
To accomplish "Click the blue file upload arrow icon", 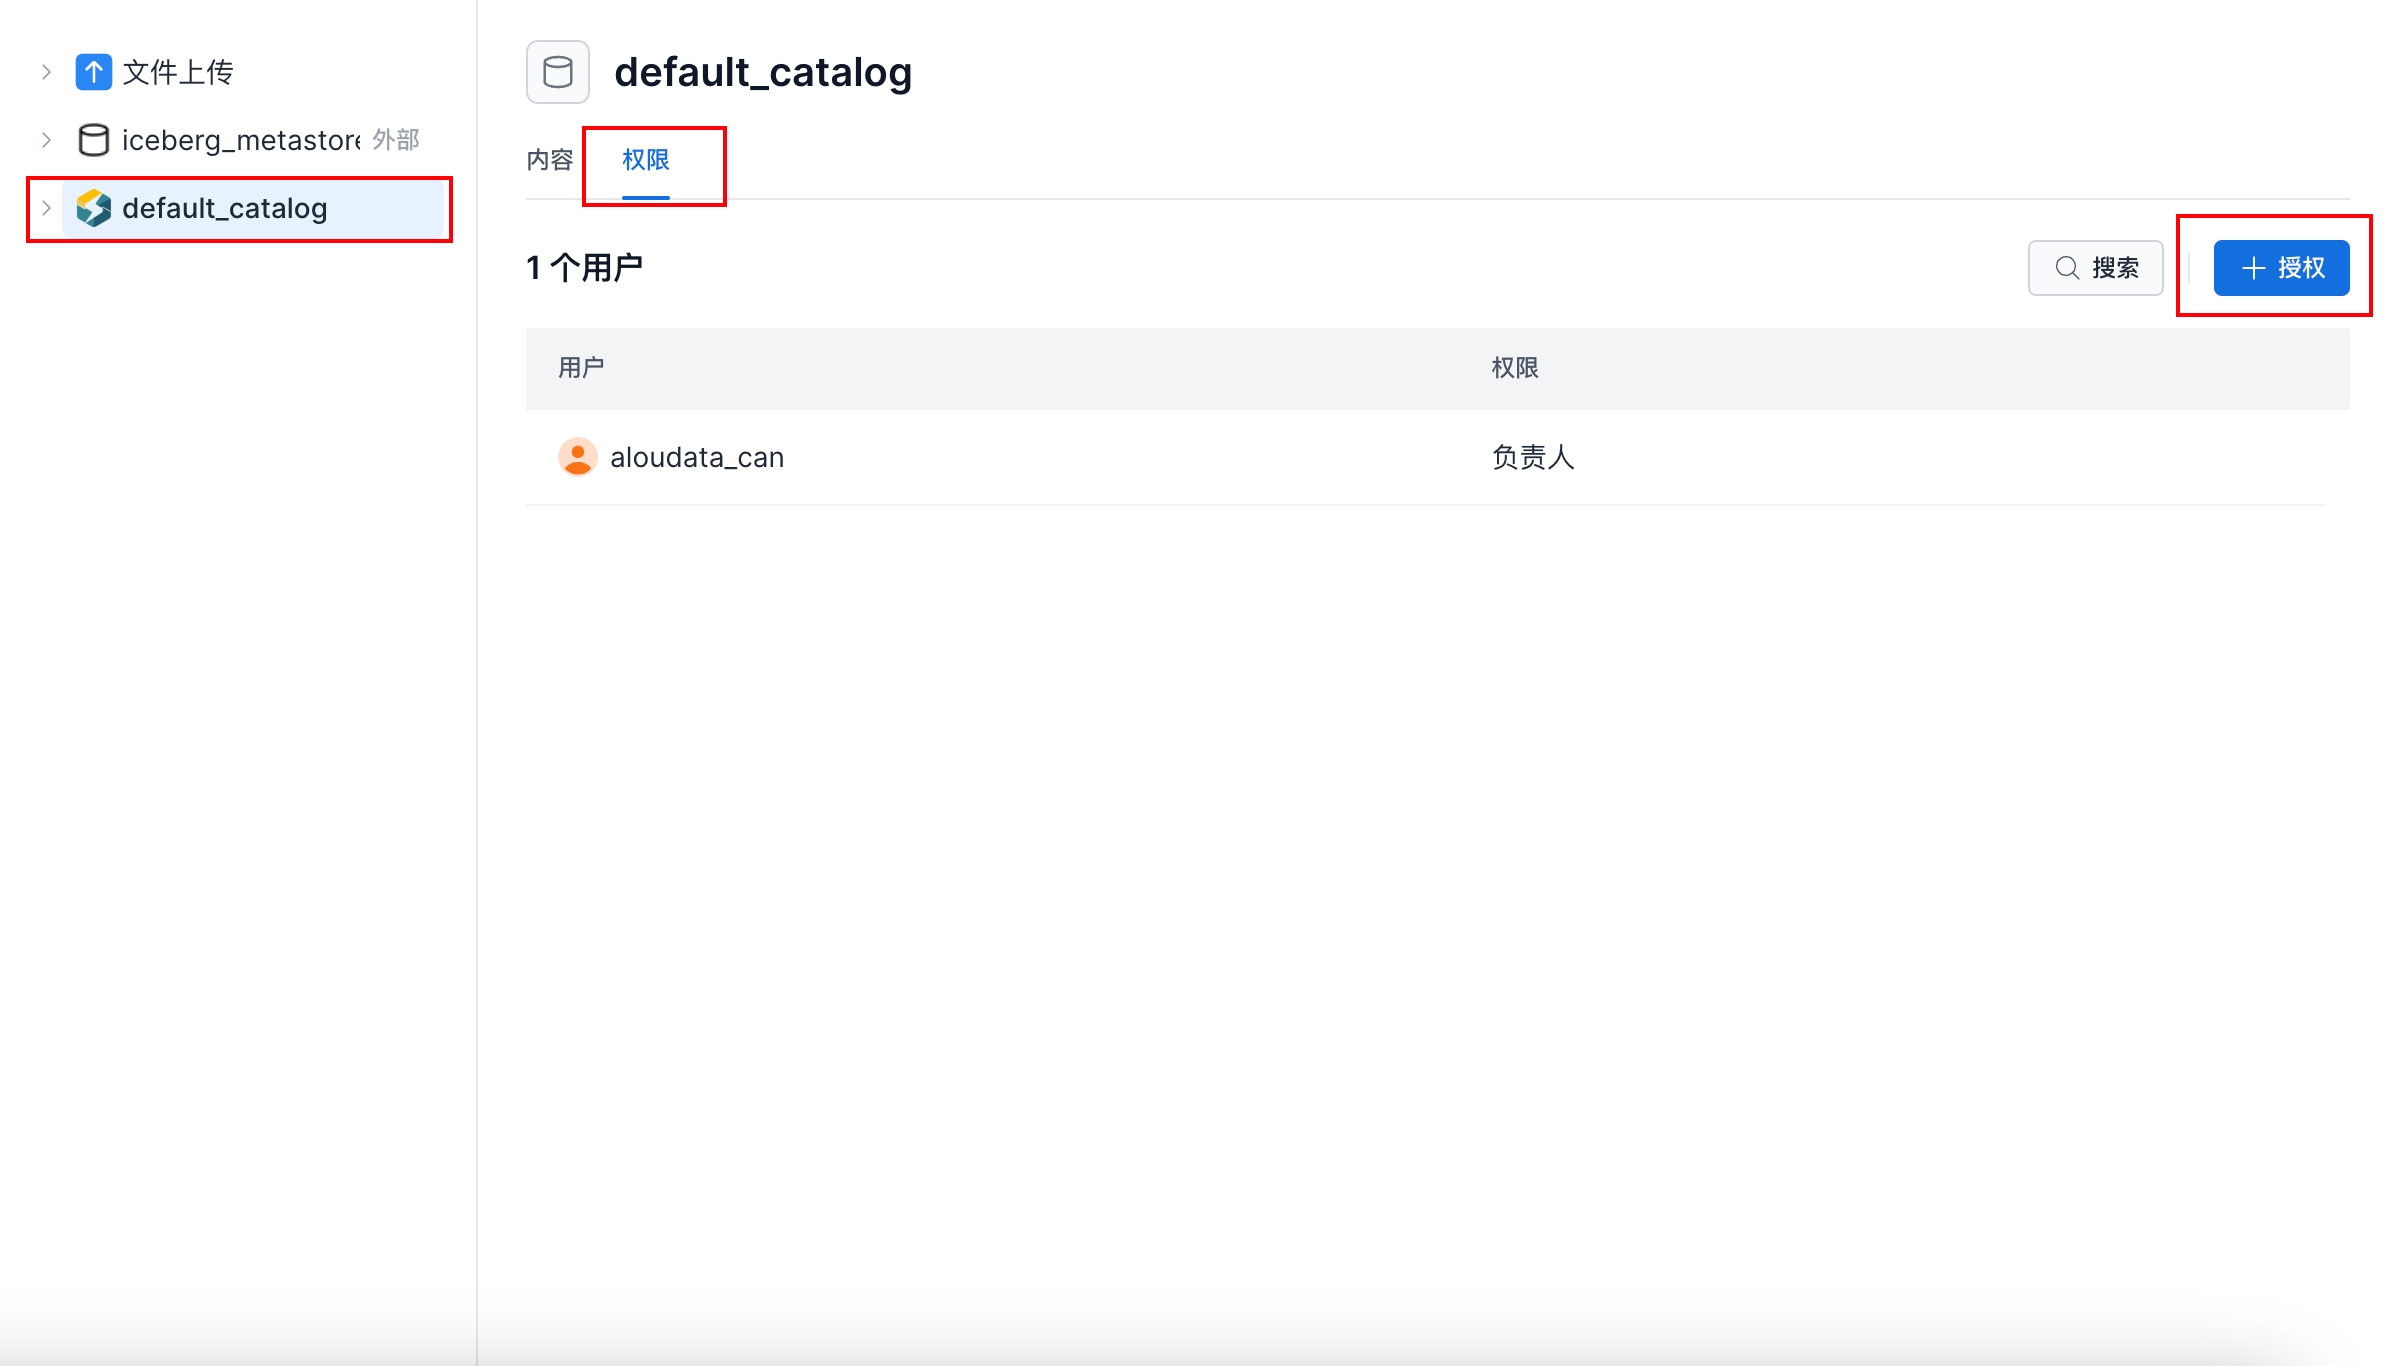I will [x=93, y=72].
